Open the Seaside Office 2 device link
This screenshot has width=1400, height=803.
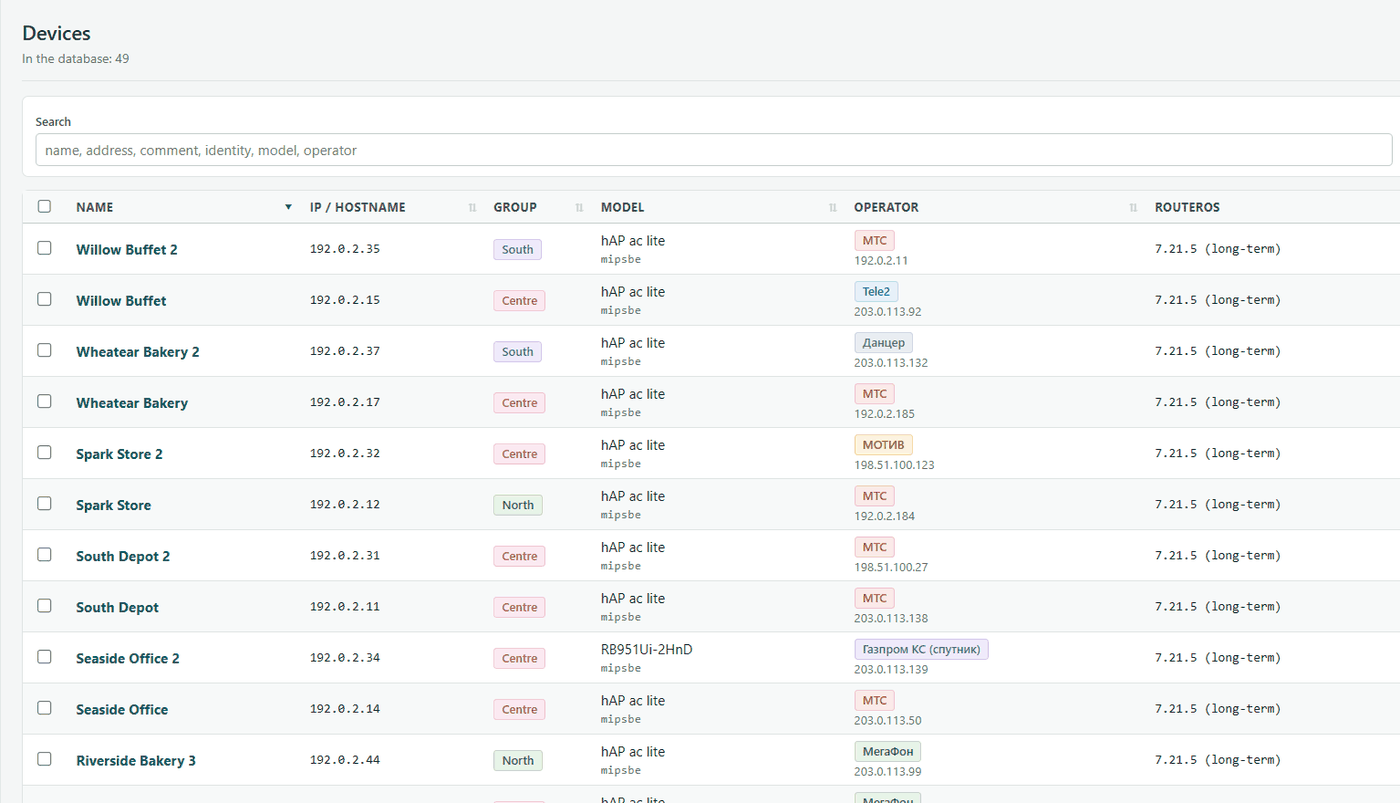click(x=128, y=658)
